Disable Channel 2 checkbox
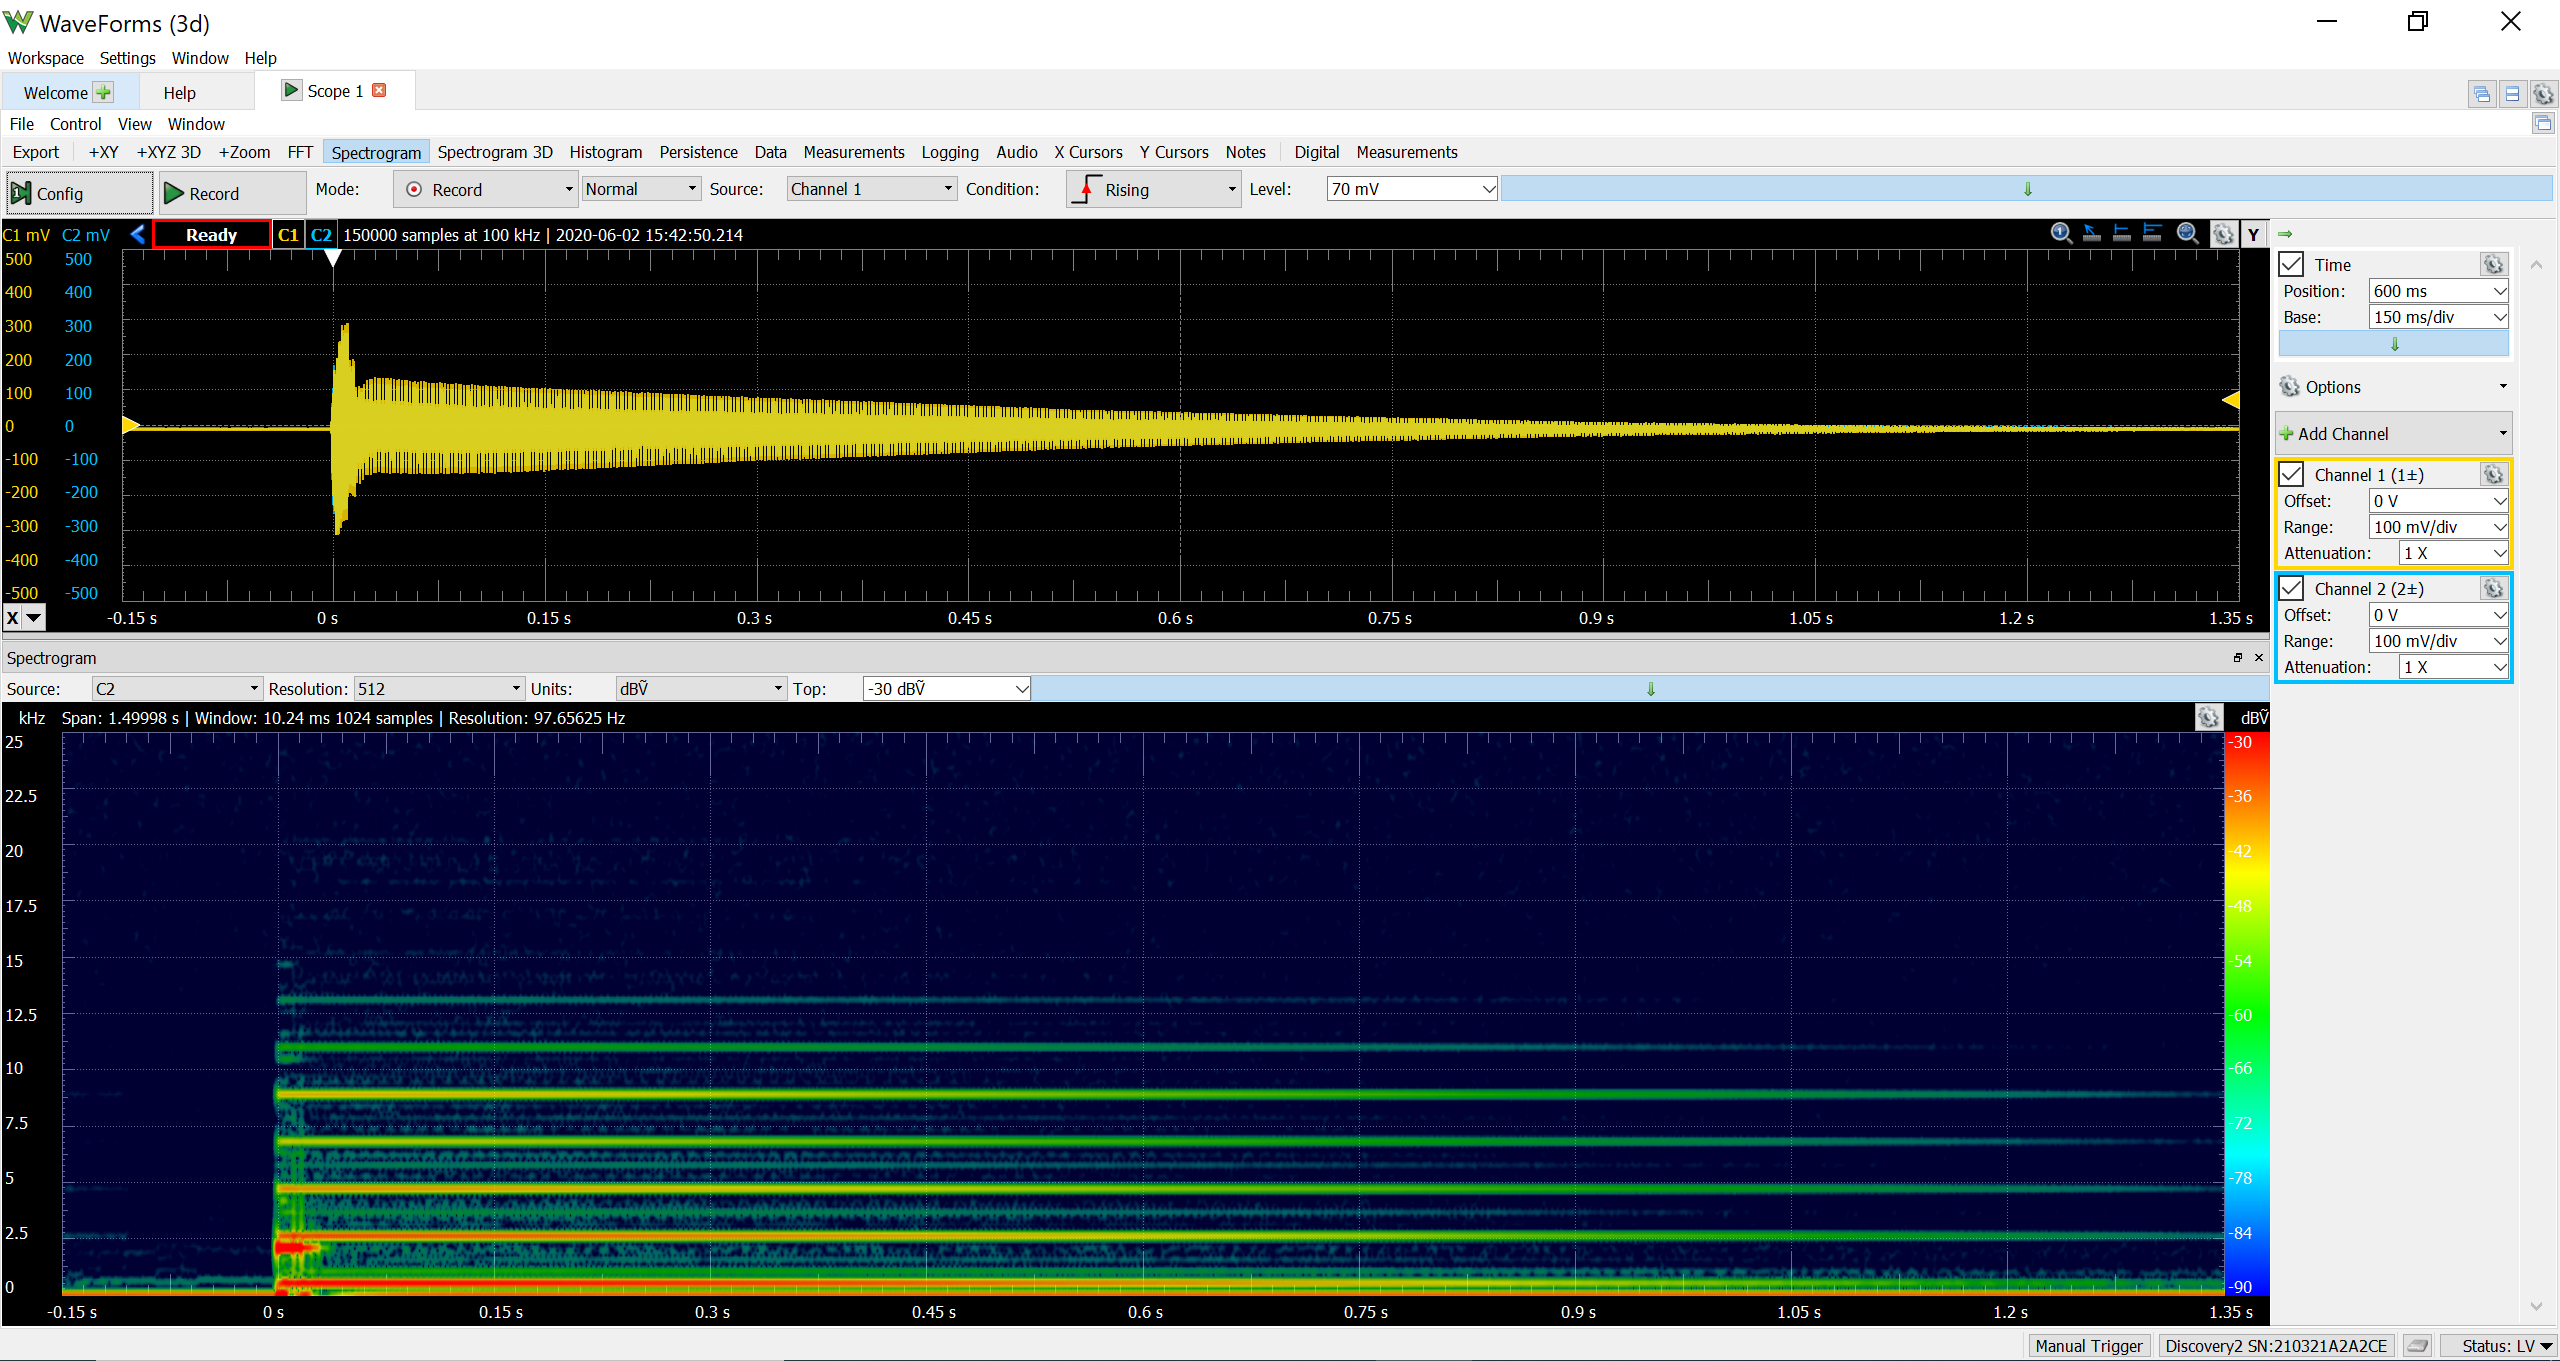Screen dimensions: 2560x1361 coord(2291,588)
